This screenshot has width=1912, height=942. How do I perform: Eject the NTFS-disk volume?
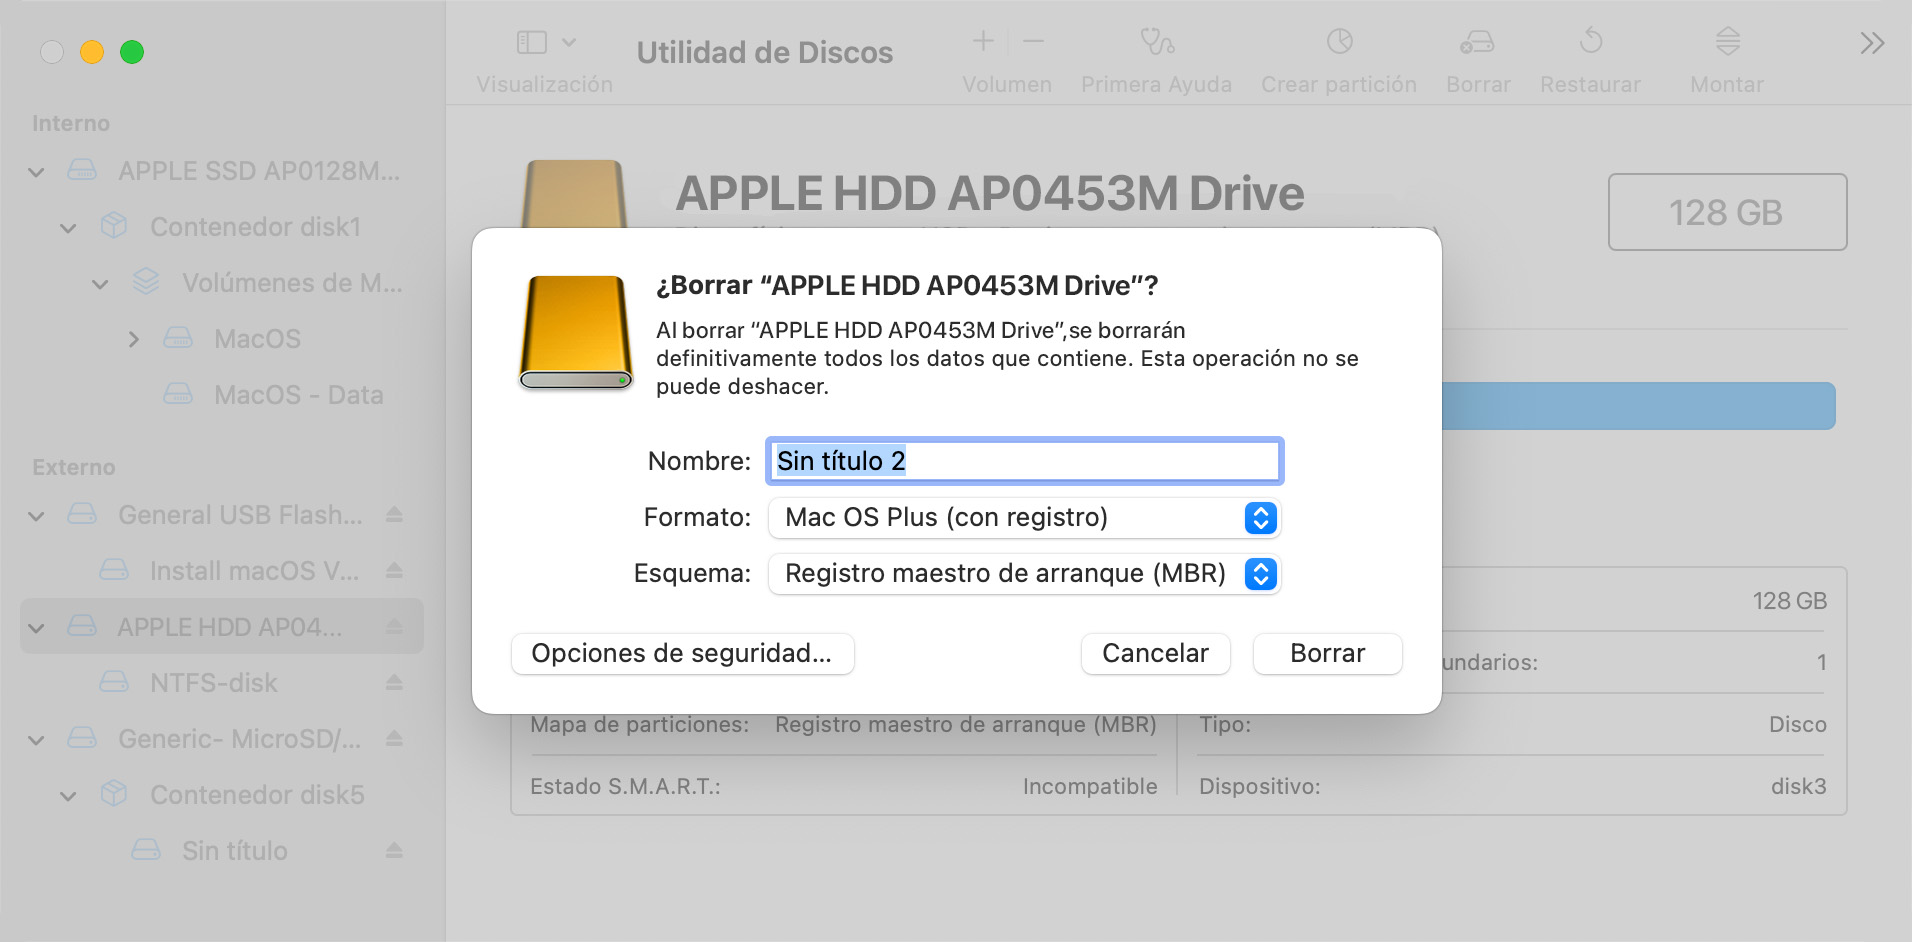(x=394, y=683)
